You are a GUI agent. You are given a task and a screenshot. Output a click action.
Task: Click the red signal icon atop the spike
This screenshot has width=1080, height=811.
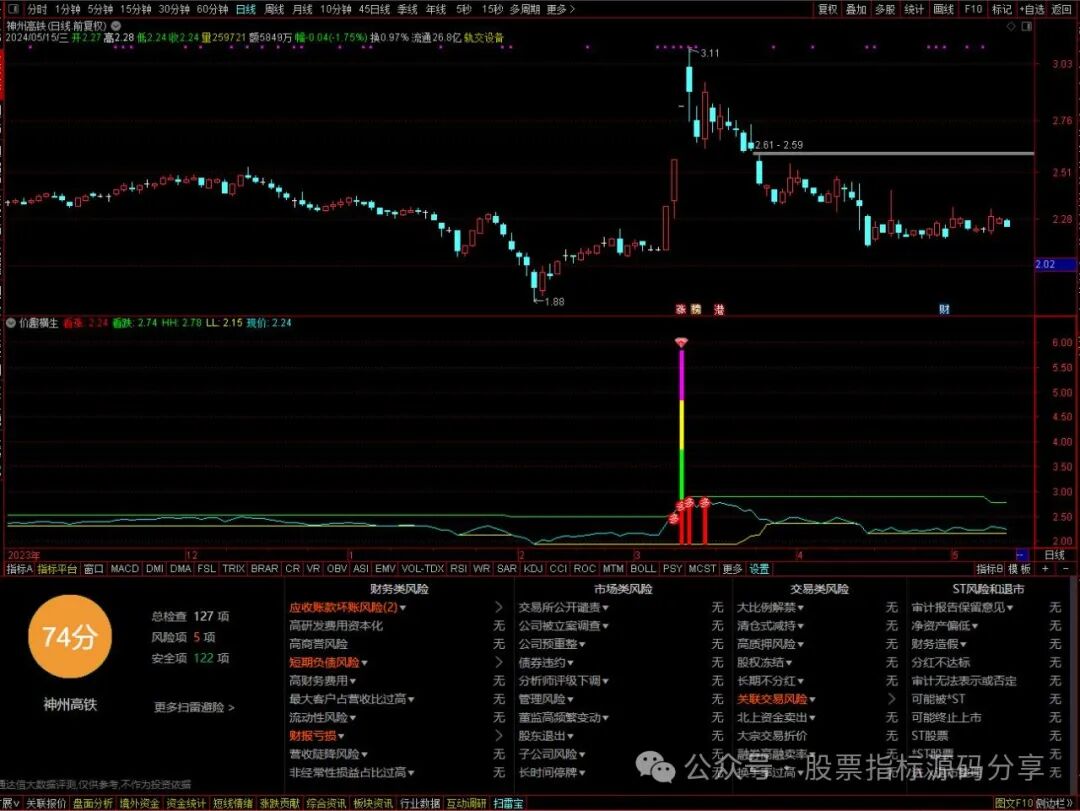pyautogui.click(x=681, y=342)
